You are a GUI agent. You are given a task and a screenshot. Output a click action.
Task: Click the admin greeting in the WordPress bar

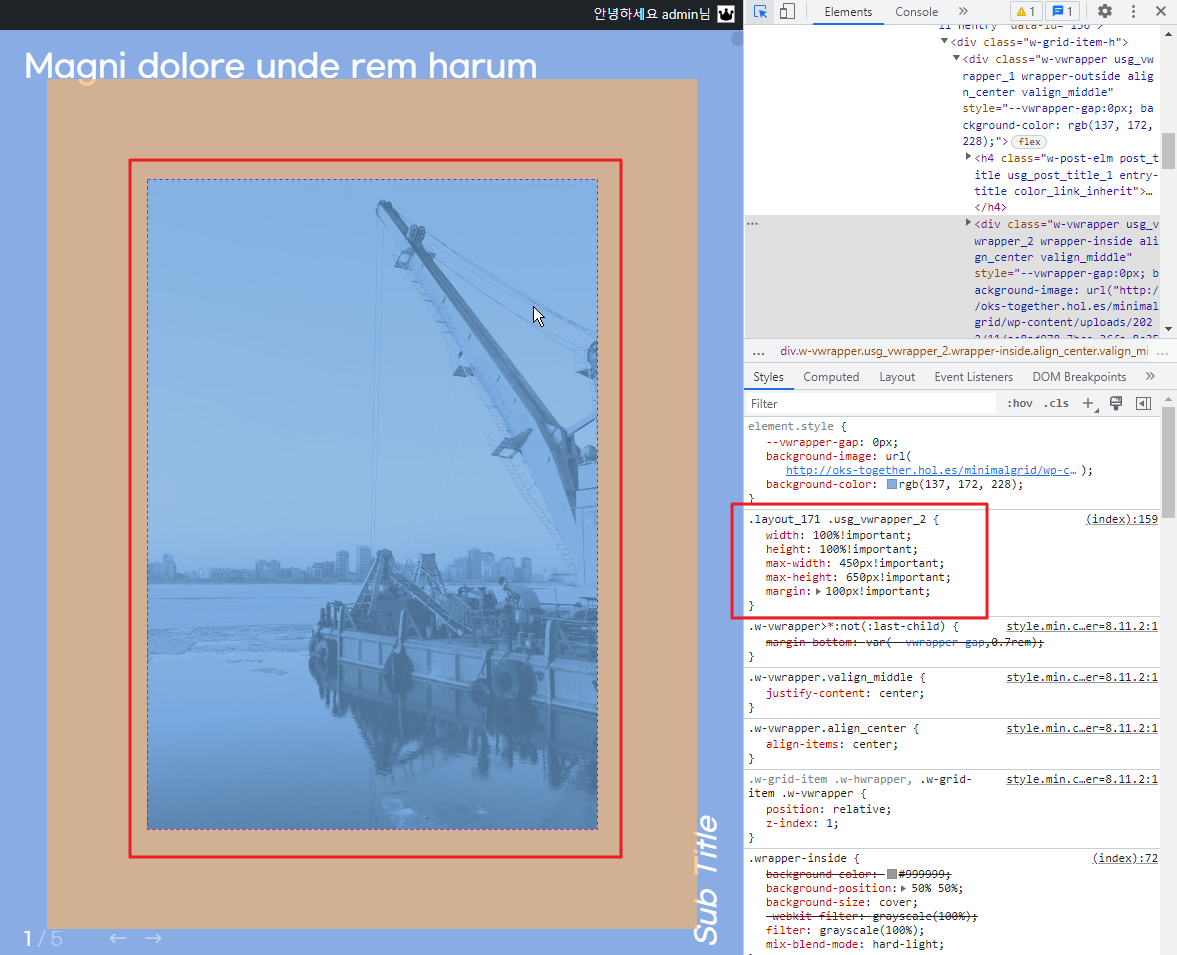click(x=652, y=14)
